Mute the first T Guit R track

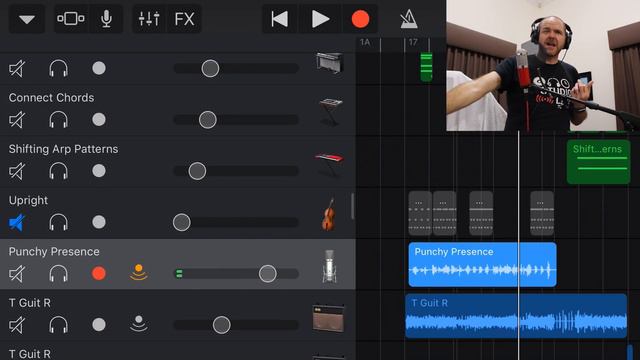click(x=17, y=325)
